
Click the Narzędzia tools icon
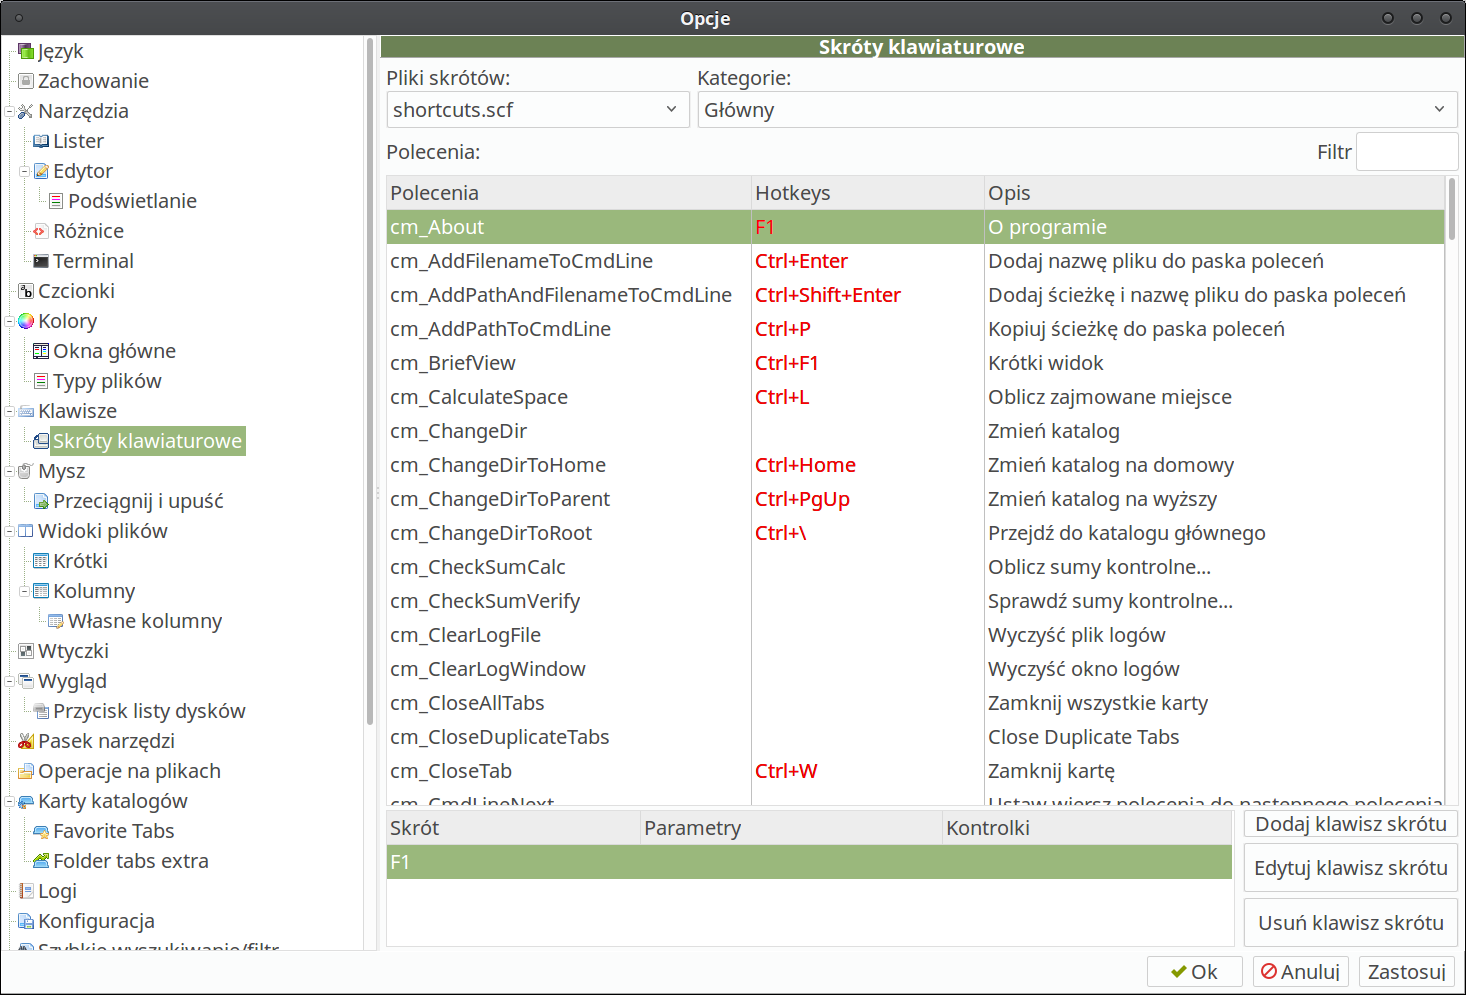pyautogui.click(x=26, y=111)
